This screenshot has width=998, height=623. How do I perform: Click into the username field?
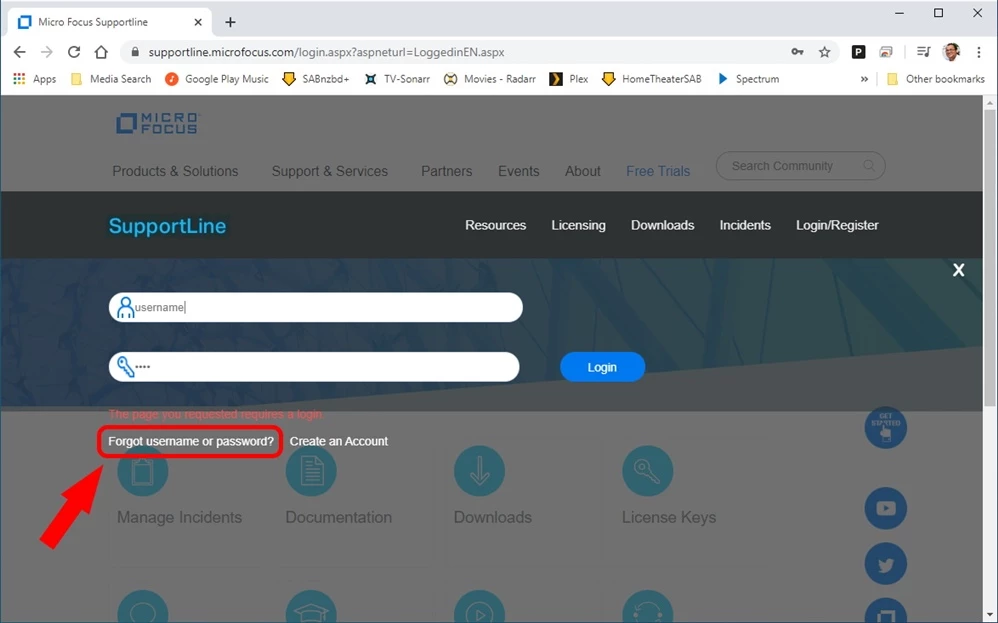(x=316, y=307)
